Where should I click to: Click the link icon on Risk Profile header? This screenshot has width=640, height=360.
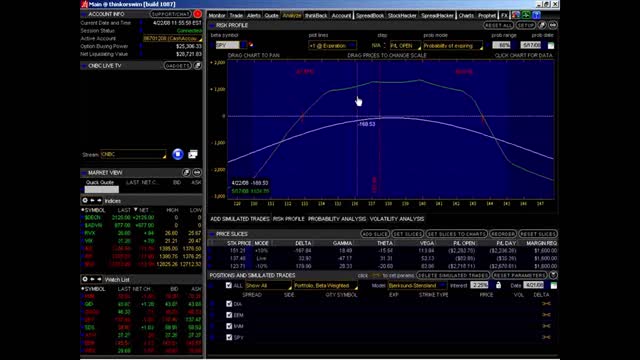553,25
